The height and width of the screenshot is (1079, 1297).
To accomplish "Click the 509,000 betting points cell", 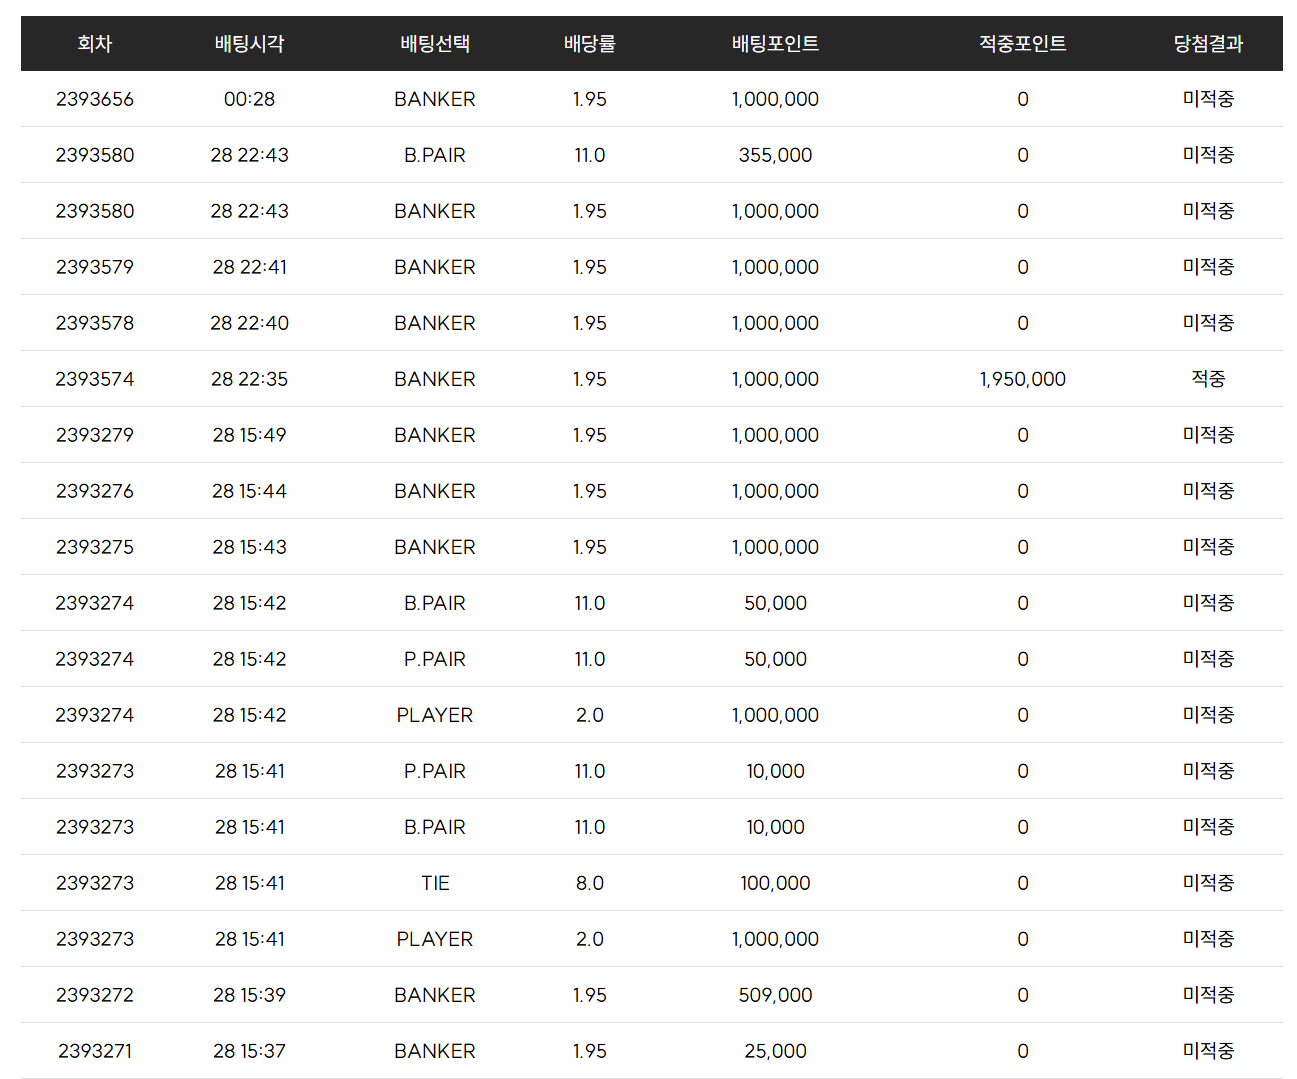I will (775, 995).
